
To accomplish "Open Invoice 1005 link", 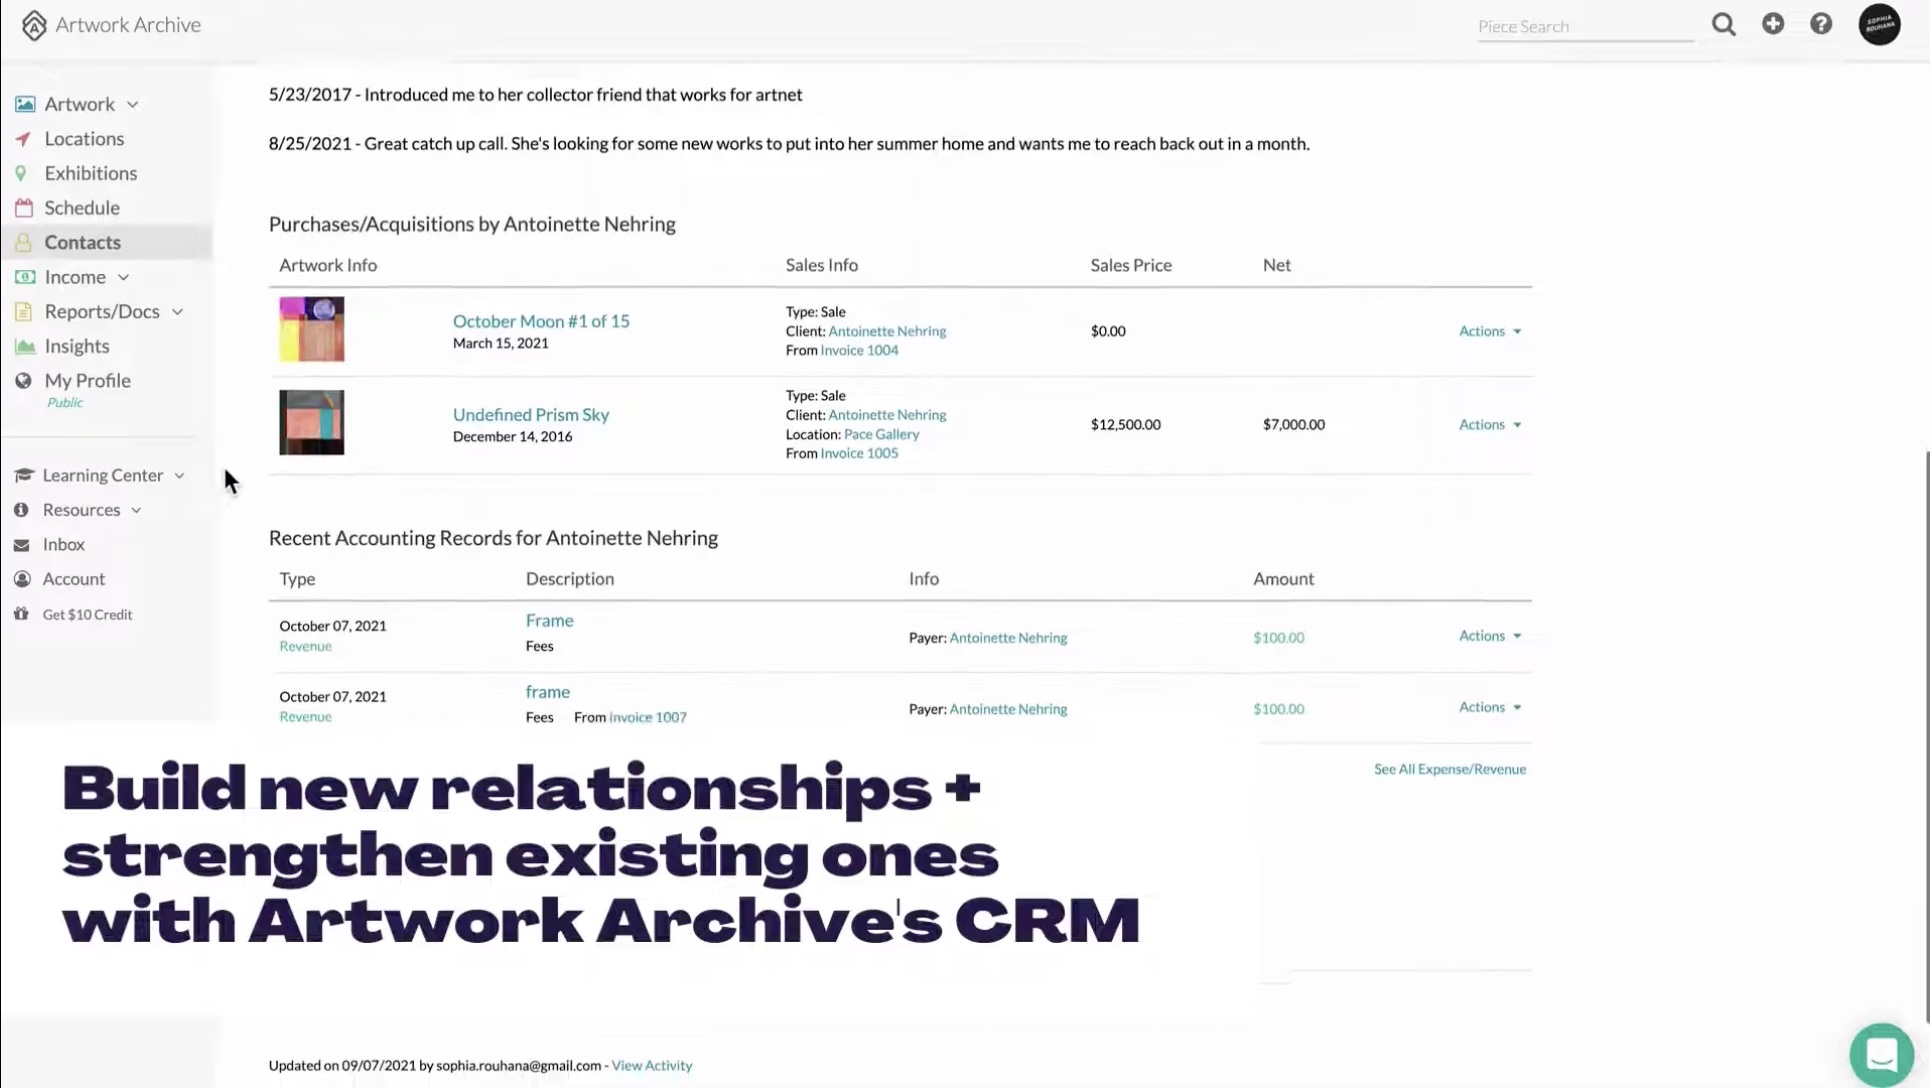I will tap(859, 453).
